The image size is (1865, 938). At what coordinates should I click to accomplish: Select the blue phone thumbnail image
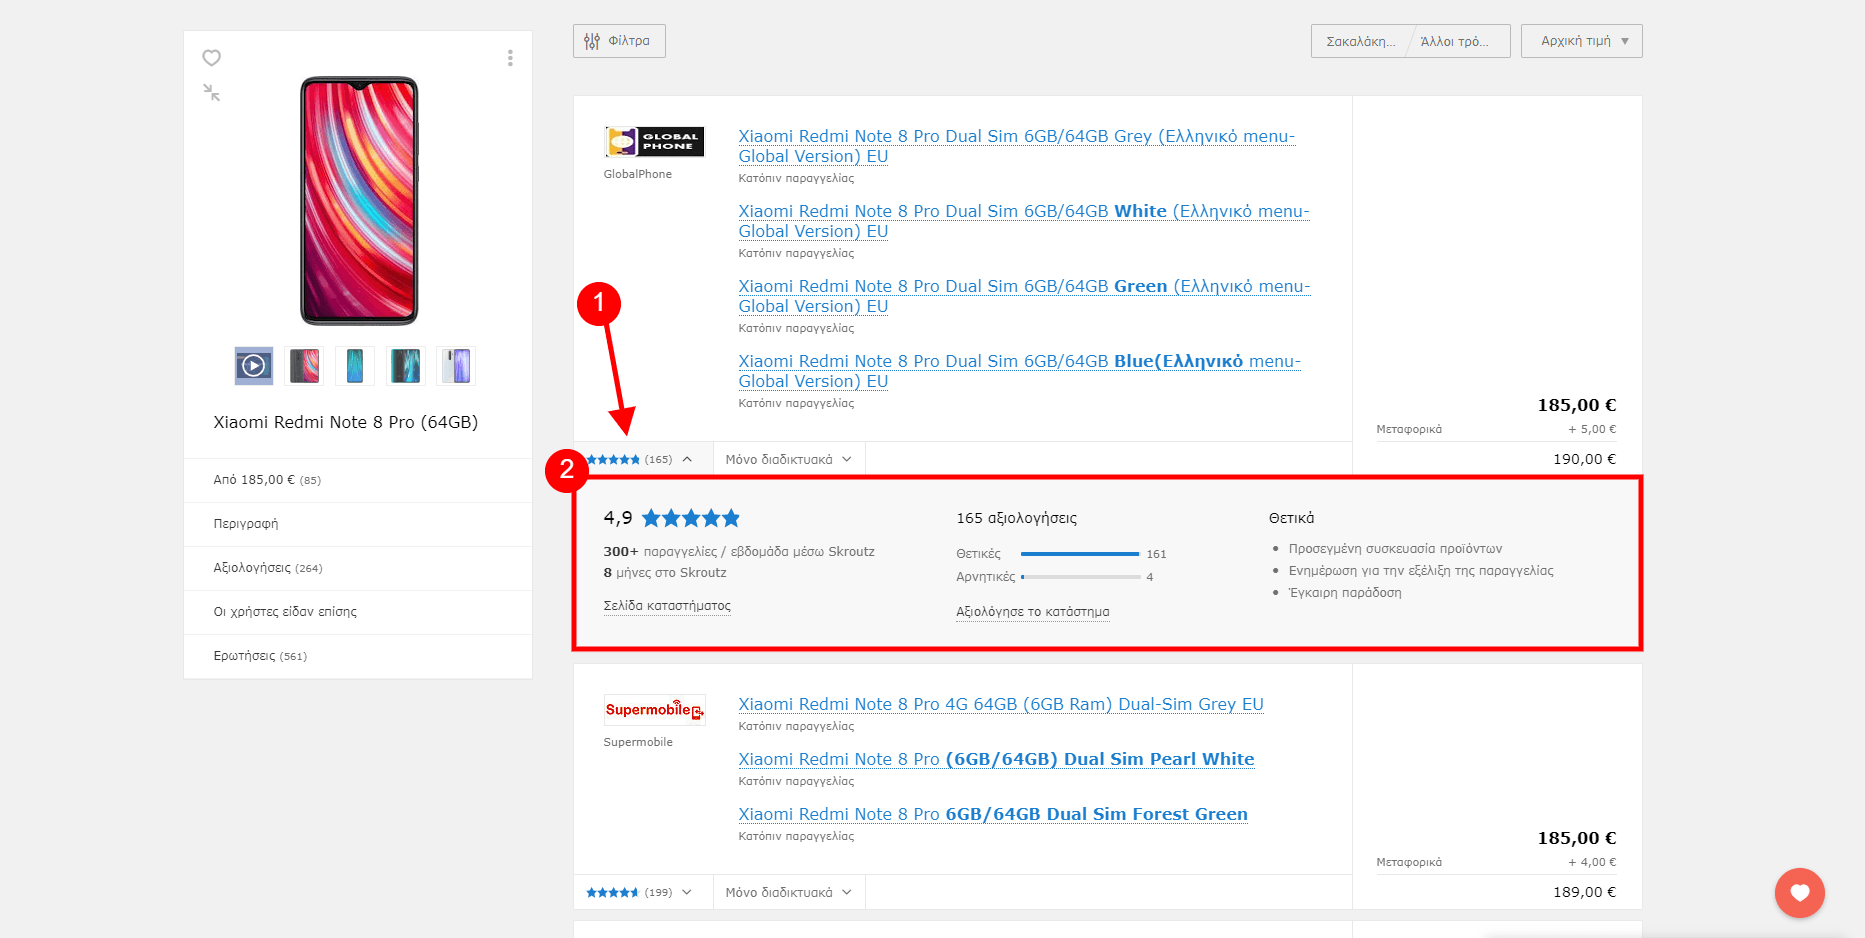point(355,366)
